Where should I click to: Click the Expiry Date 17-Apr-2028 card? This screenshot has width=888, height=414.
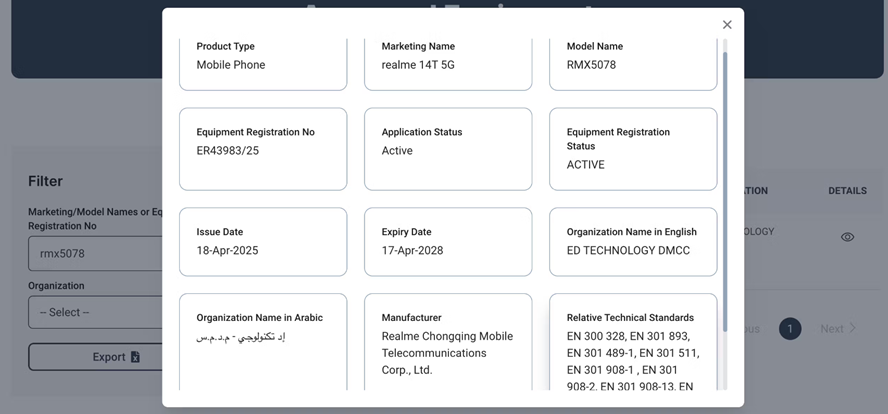448,242
